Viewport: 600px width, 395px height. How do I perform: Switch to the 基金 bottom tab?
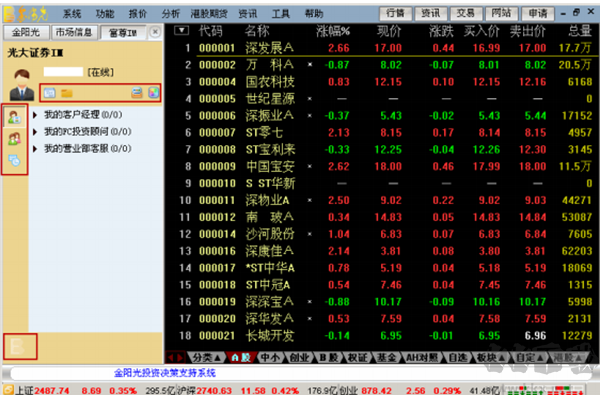click(x=386, y=357)
